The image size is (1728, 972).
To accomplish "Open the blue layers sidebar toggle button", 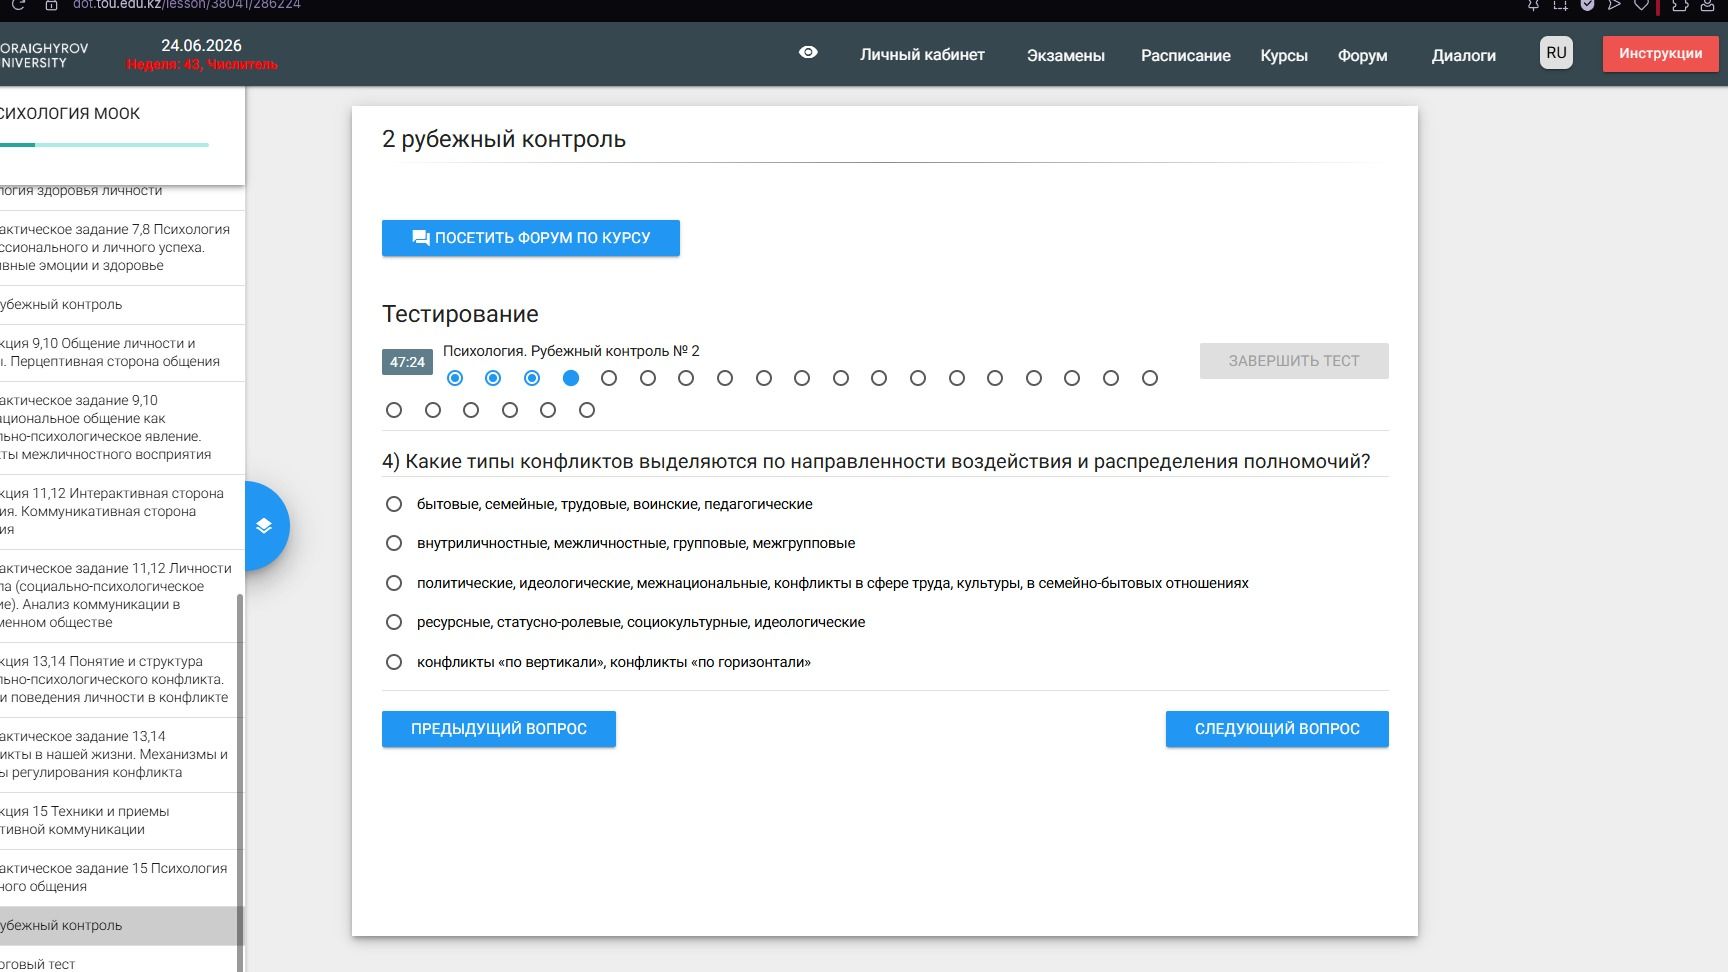I will (x=264, y=526).
